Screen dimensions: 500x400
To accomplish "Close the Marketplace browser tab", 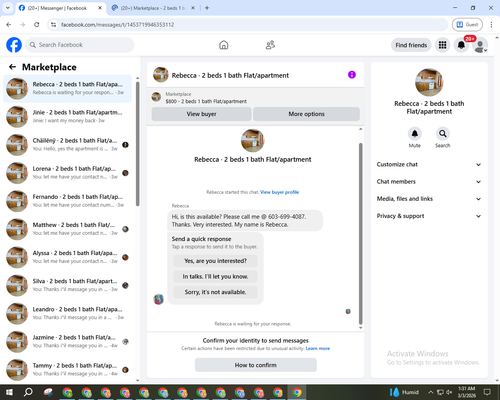I will pyautogui.click(x=193, y=8).
